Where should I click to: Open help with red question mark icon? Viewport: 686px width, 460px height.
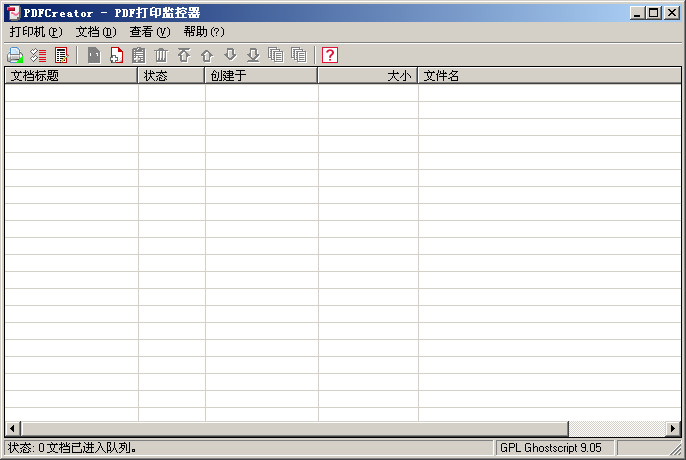click(330, 55)
